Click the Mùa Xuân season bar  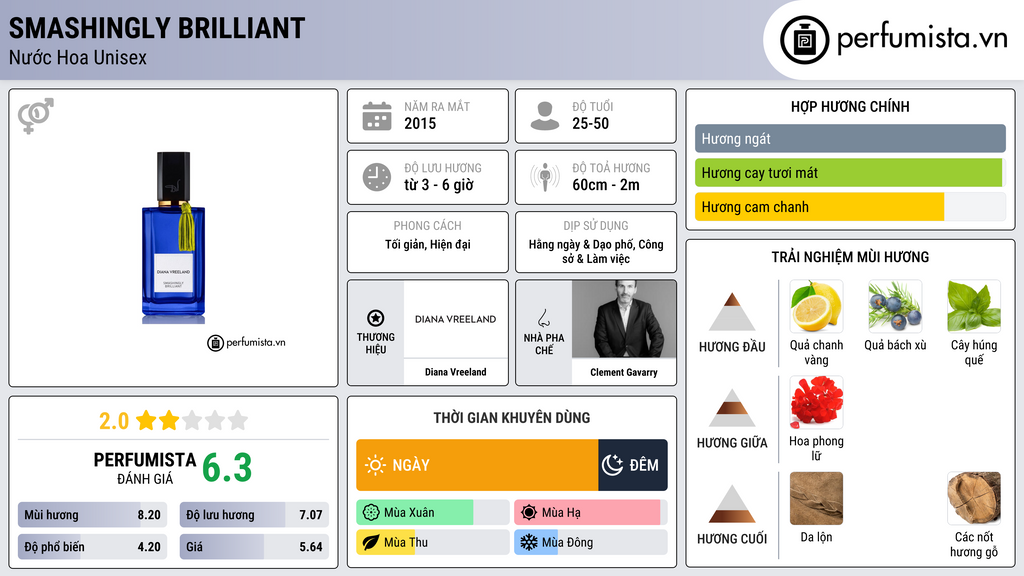point(433,513)
